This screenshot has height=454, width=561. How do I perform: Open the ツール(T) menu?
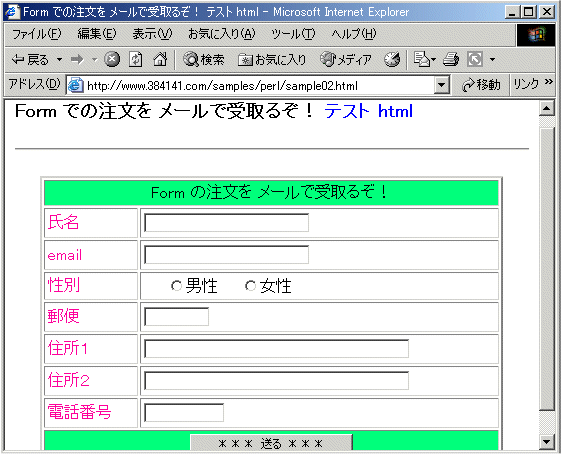pos(293,34)
